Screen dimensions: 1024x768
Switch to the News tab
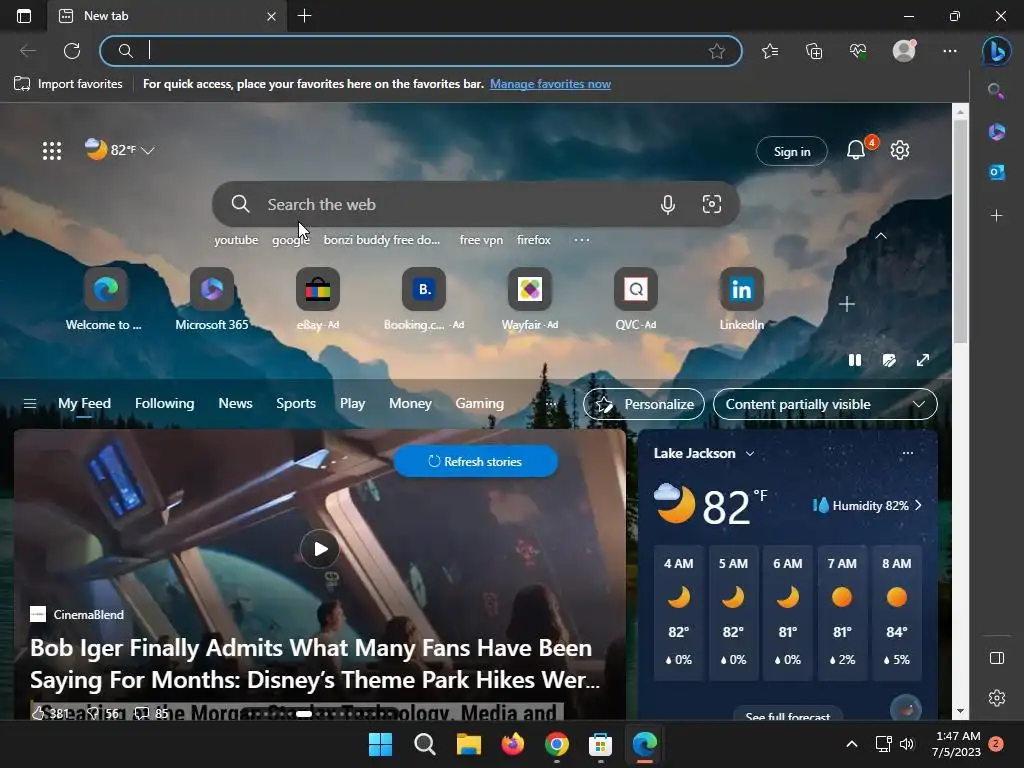point(235,404)
